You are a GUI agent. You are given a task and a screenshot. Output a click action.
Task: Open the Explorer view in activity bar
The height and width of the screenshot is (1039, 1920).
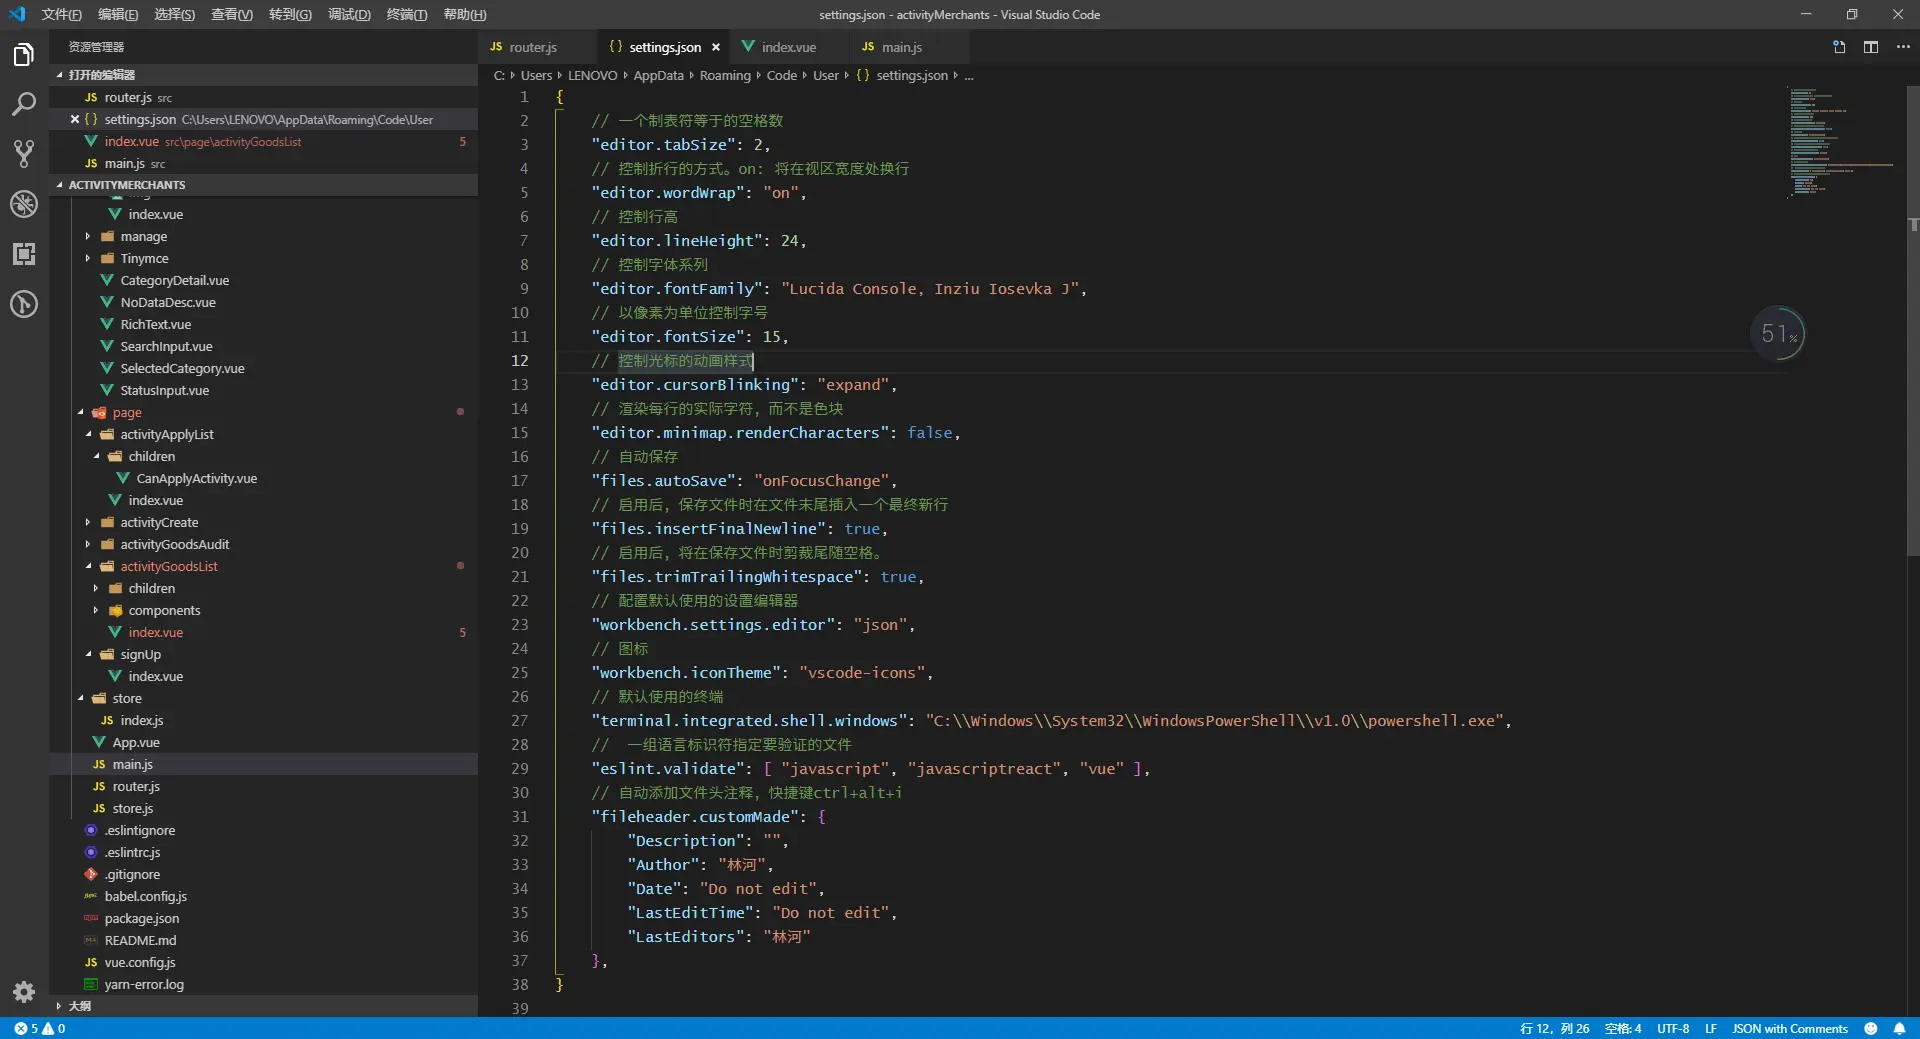(24, 55)
